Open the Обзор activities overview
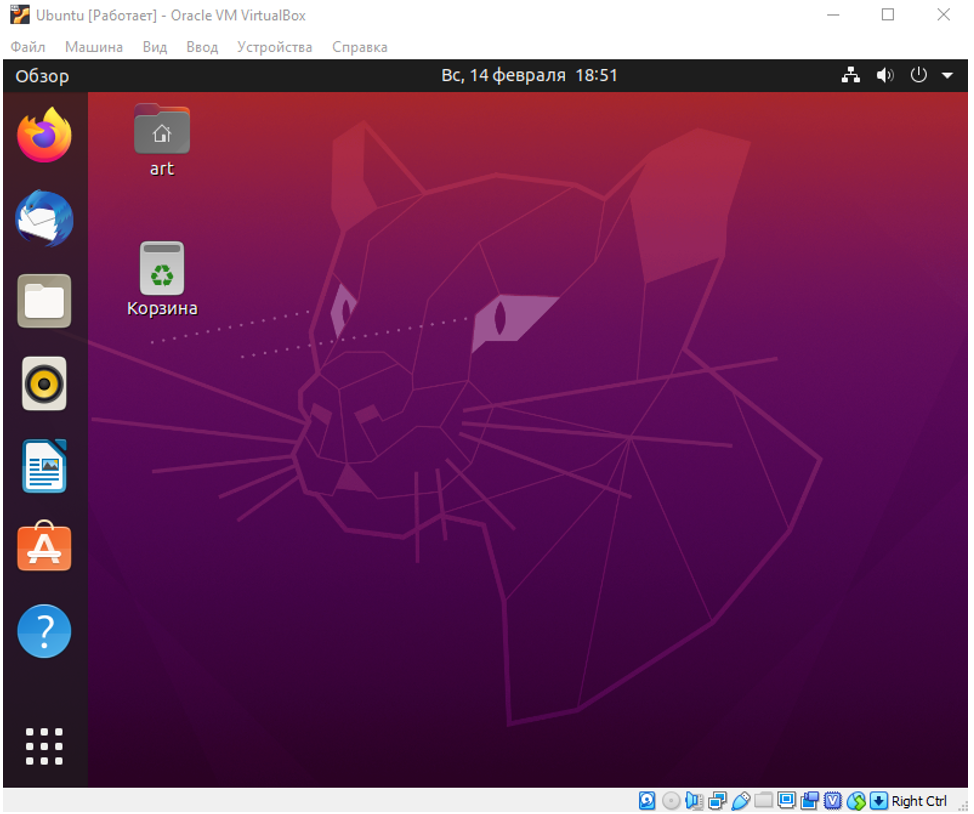 tap(42, 76)
